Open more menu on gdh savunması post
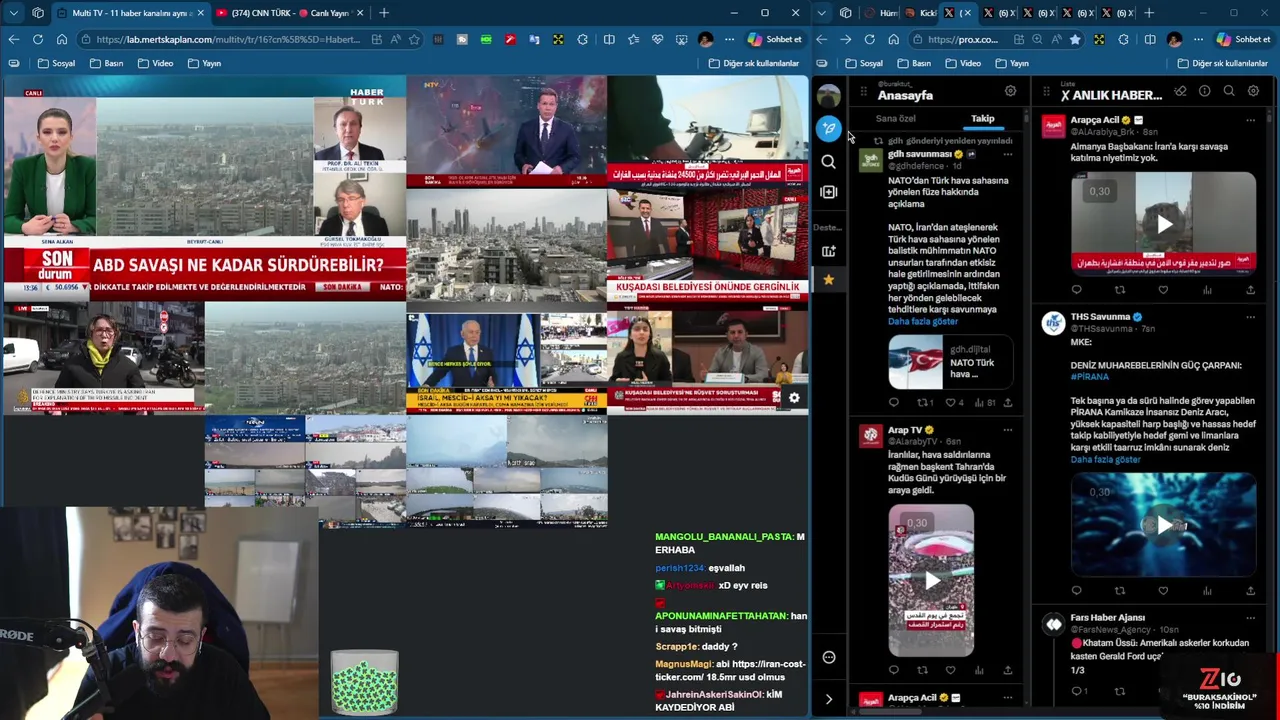Screen dimensions: 1280x720 click(1007, 154)
